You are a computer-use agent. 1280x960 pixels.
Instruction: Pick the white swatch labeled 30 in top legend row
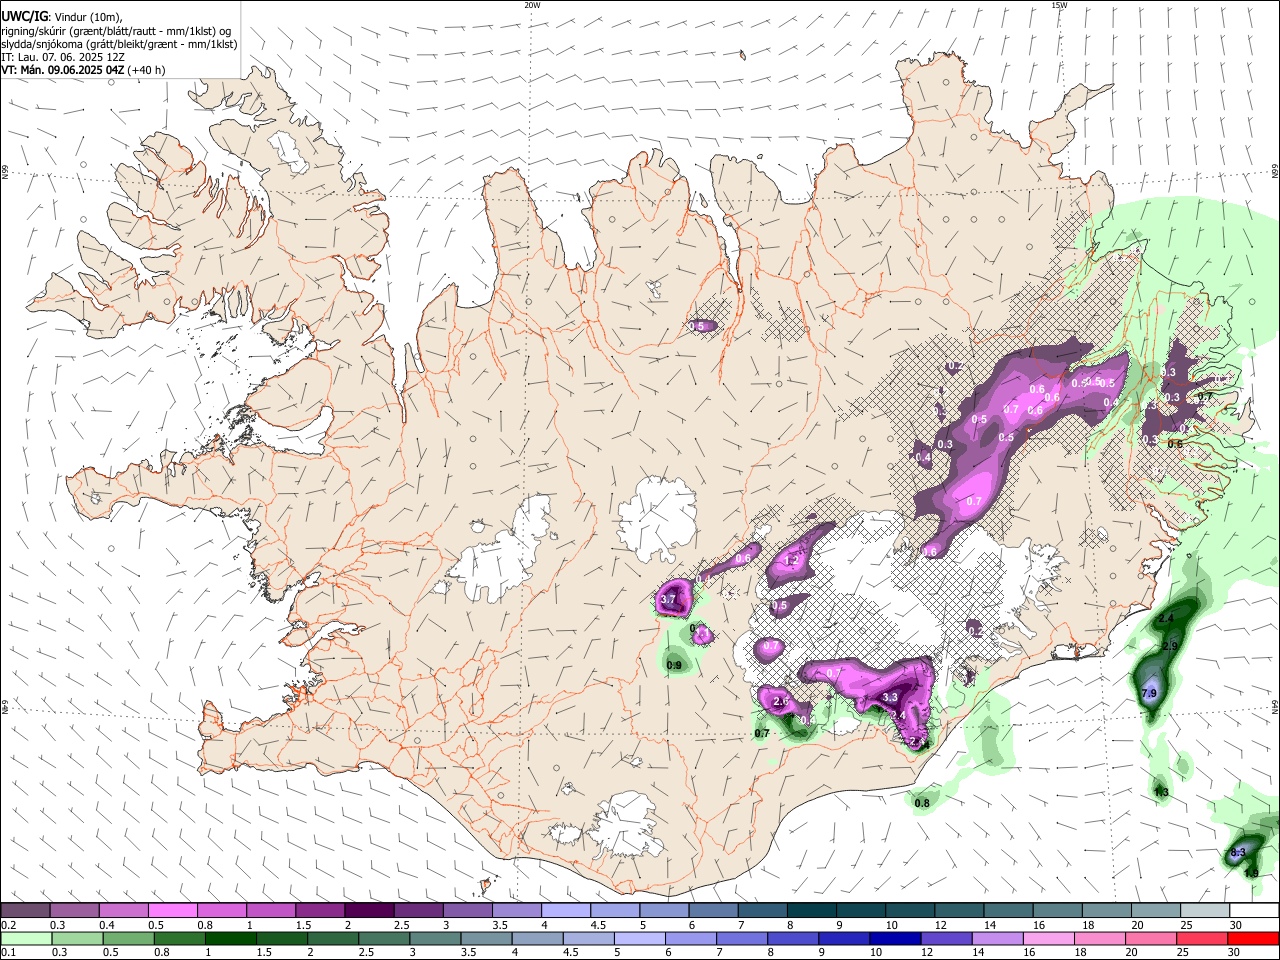point(1253,910)
